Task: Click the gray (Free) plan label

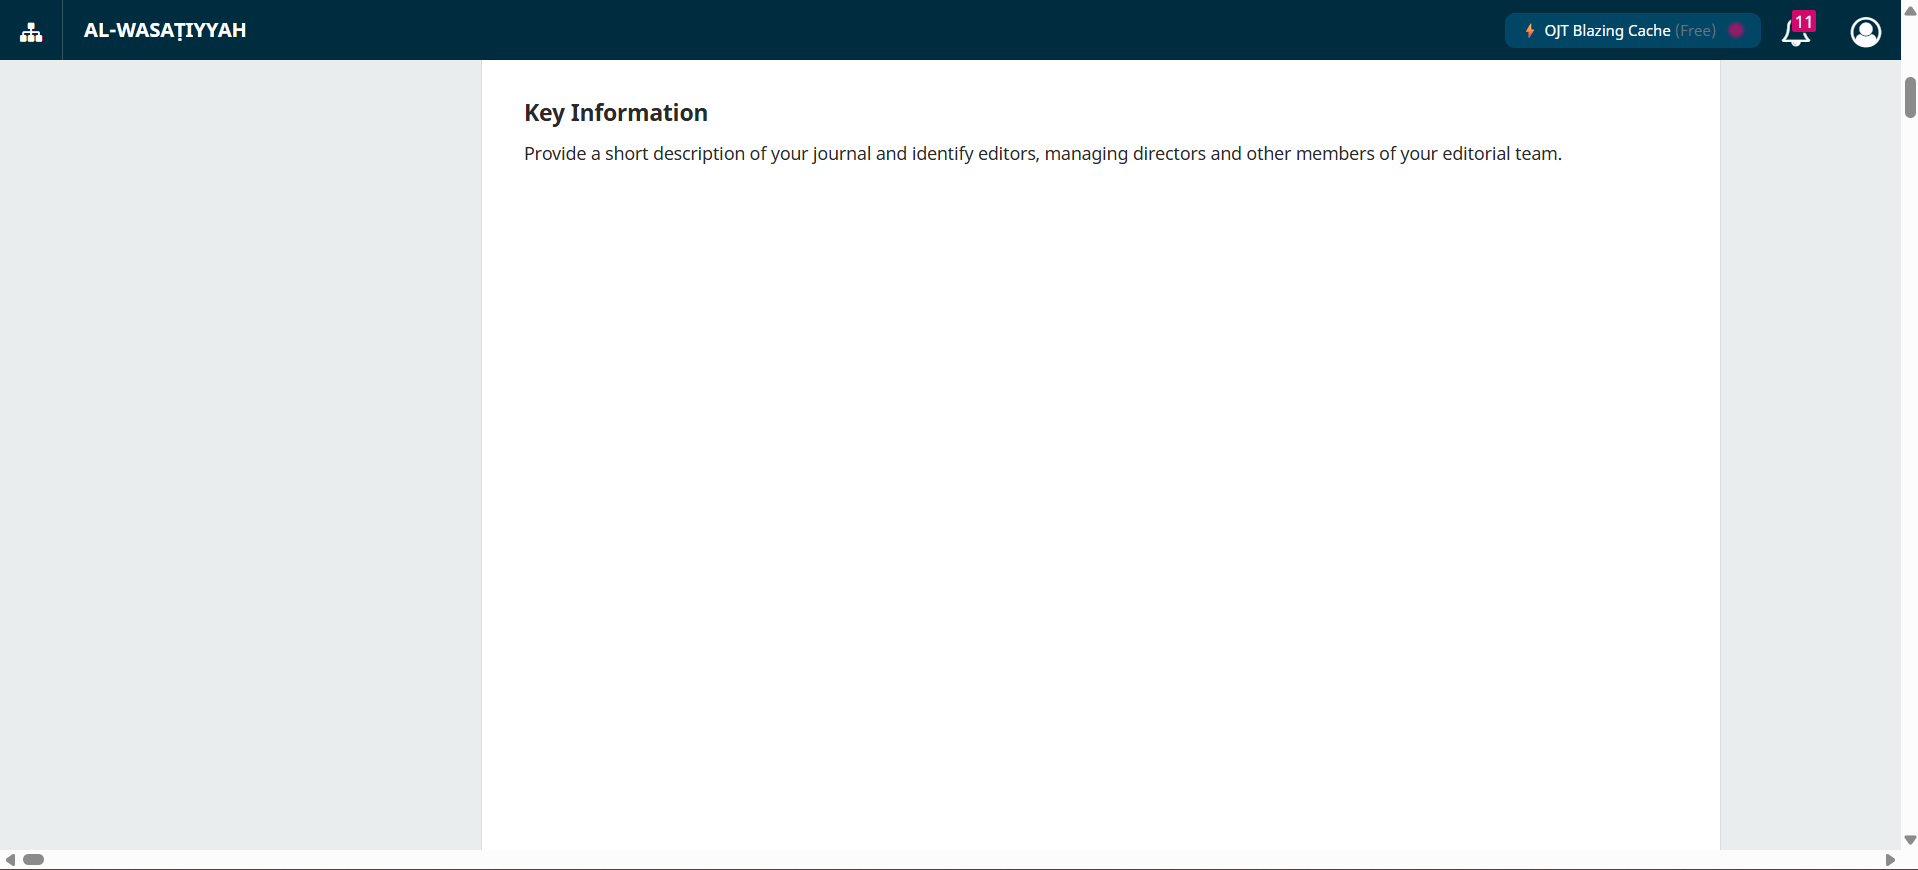Action: (1696, 31)
